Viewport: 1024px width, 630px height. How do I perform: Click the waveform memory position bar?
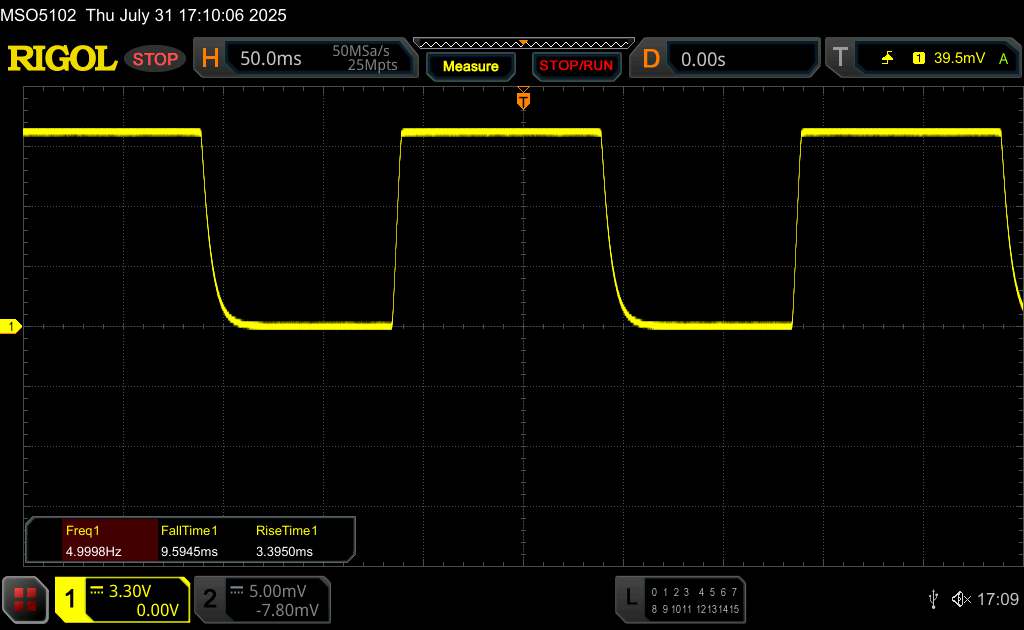click(x=523, y=43)
